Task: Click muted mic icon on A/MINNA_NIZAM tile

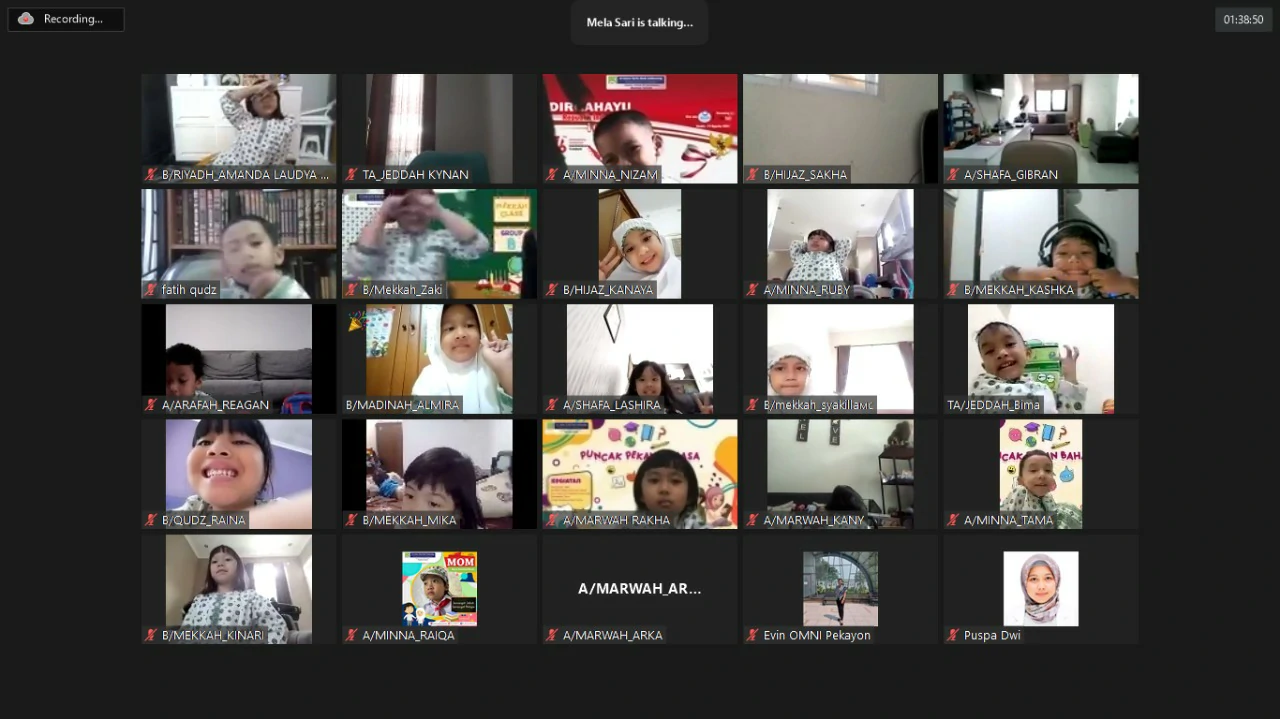Action: coord(552,175)
